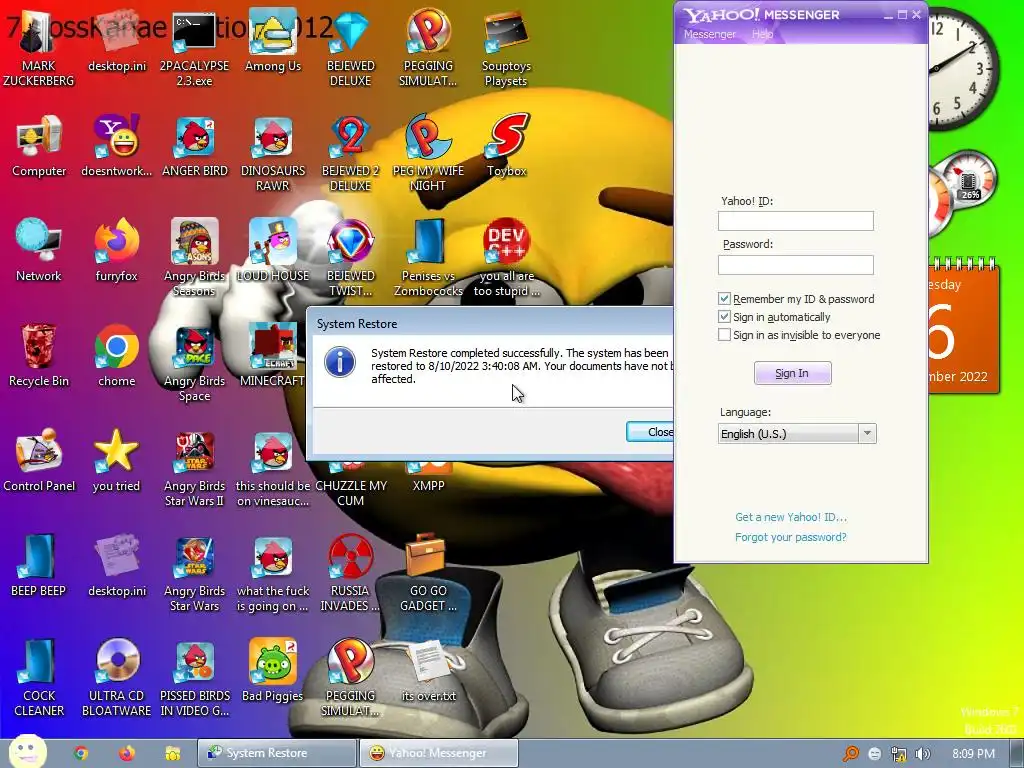Launch Chrome from the taskbar
Screen dimensions: 1024x768
[81, 753]
